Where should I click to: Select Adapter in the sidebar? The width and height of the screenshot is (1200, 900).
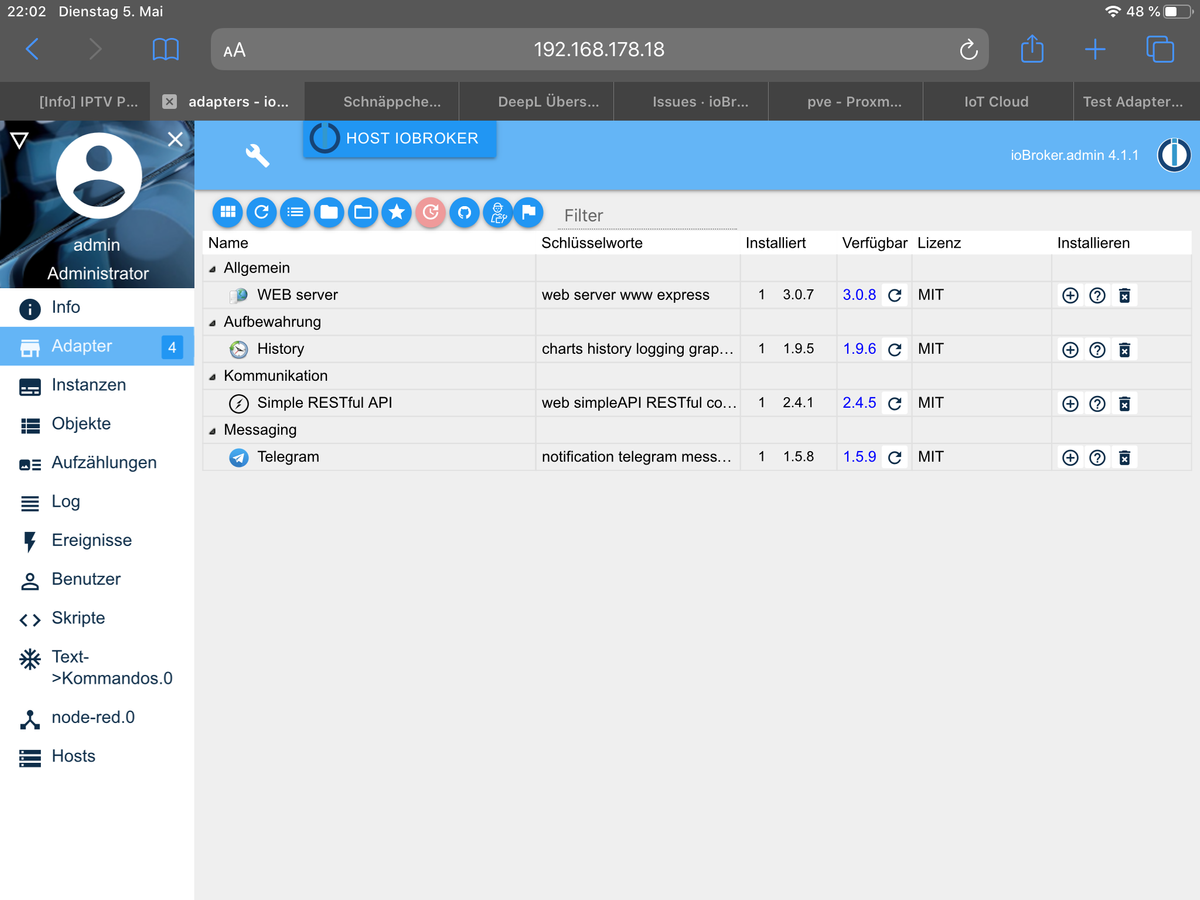(x=97, y=346)
